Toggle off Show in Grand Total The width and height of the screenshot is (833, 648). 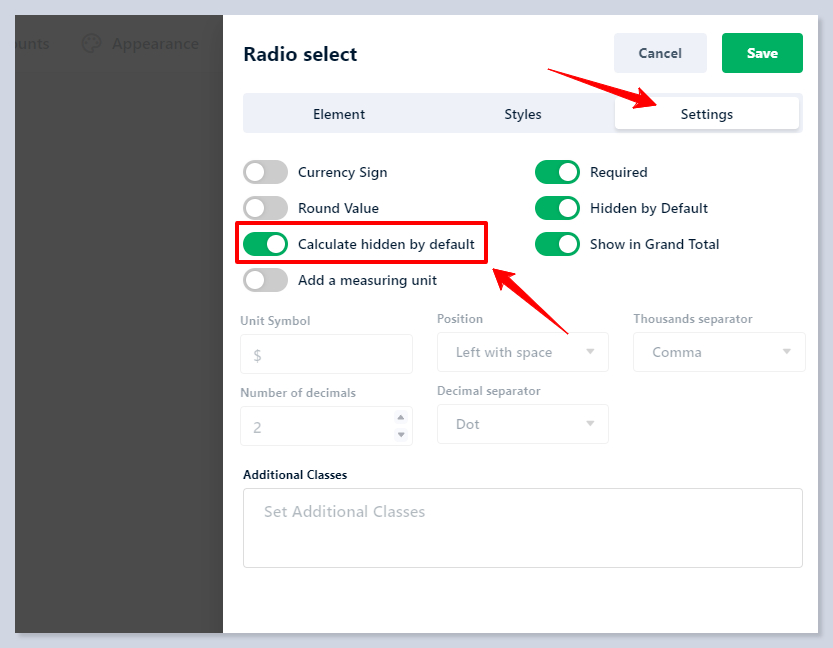point(557,244)
